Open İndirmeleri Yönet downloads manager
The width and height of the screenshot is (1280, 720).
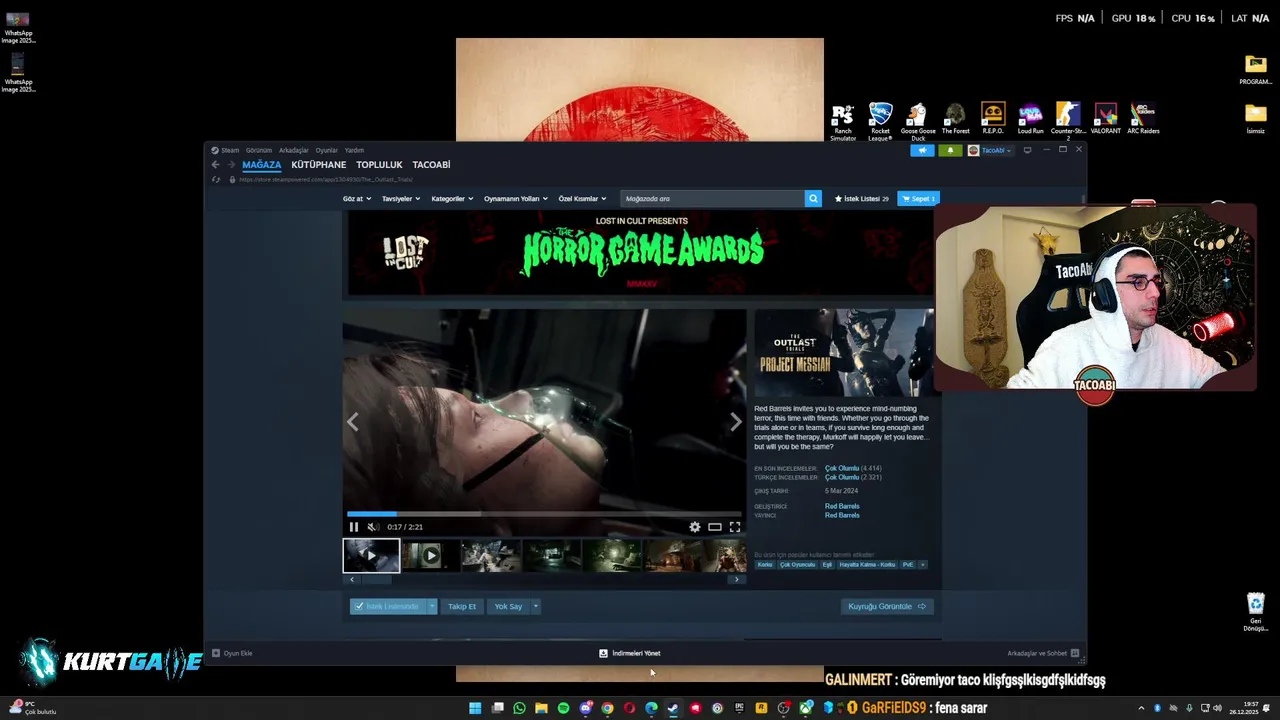click(630, 653)
